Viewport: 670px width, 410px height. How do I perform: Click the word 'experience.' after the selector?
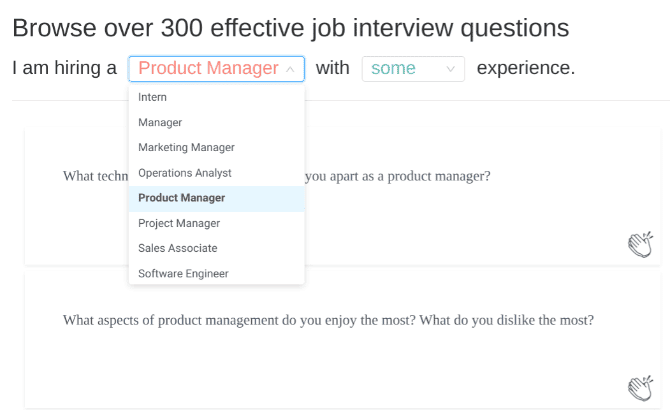coord(526,68)
